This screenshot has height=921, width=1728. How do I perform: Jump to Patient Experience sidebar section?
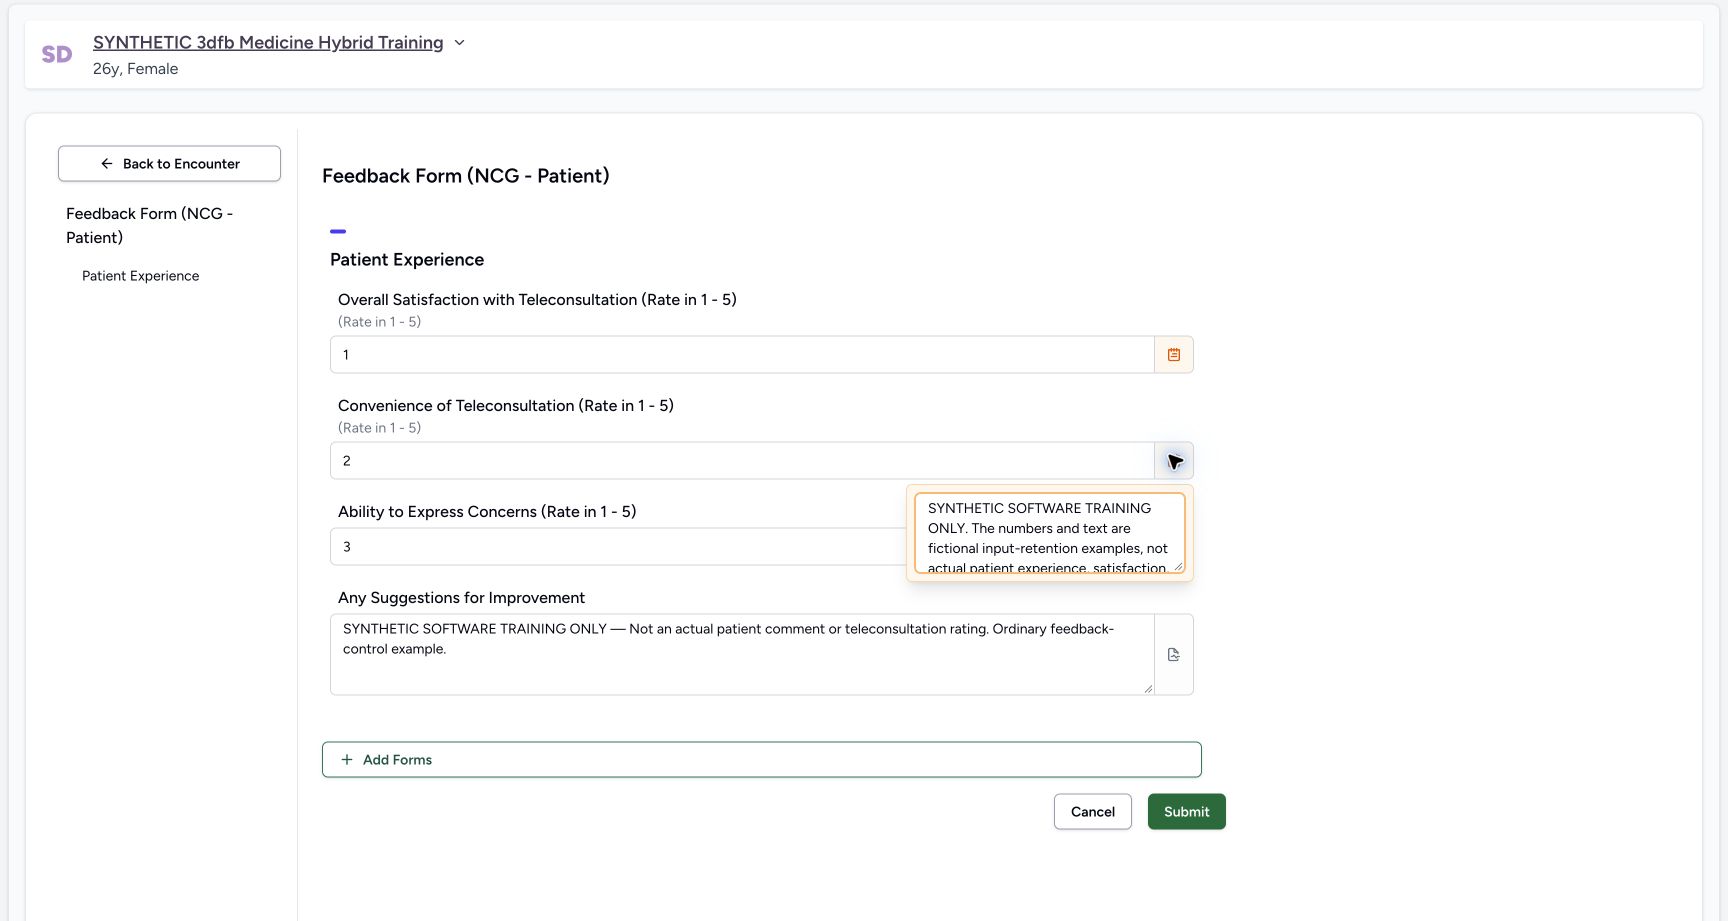pos(141,276)
